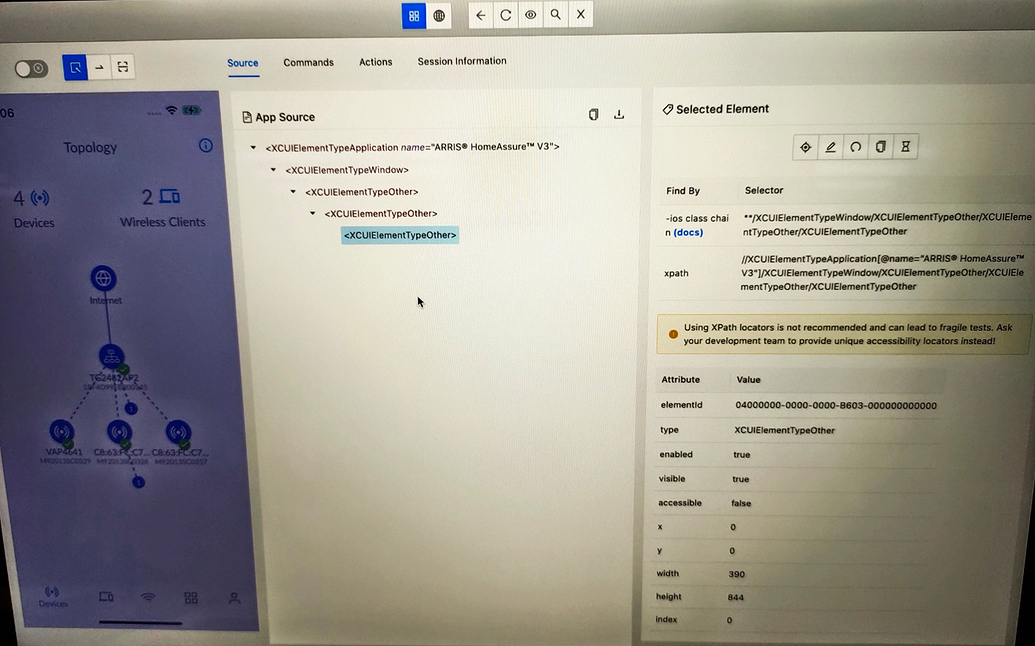Open the search for element magnifier
Image resolution: width=1035 pixels, height=646 pixels.
tap(556, 15)
